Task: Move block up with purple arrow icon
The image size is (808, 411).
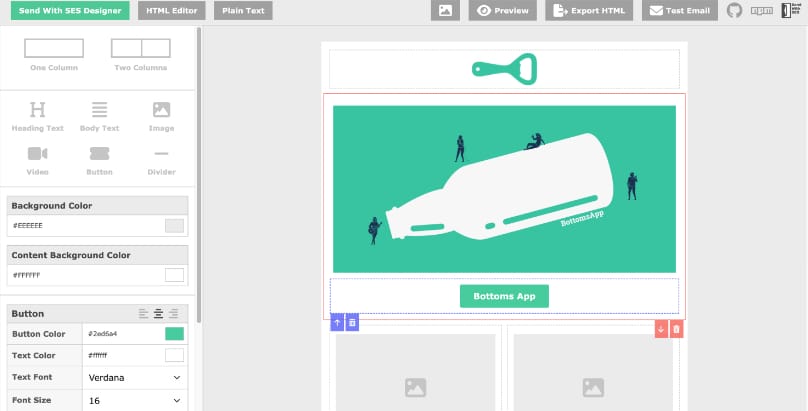Action: (x=336, y=322)
